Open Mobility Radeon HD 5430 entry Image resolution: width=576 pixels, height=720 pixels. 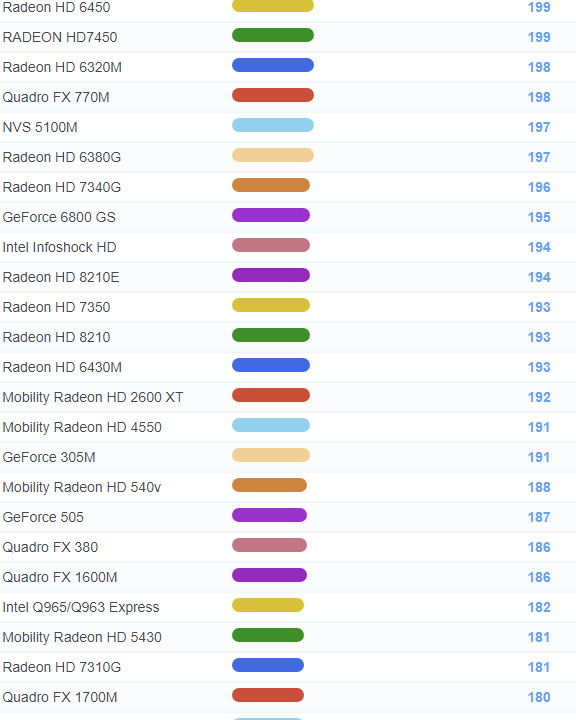[82, 637]
